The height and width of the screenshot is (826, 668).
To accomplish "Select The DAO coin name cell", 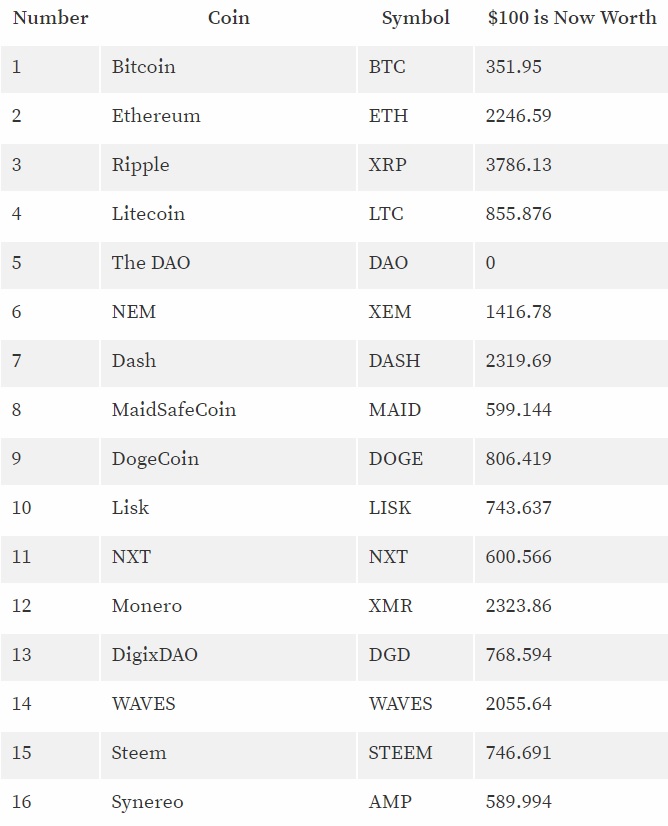I will click(151, 263).
